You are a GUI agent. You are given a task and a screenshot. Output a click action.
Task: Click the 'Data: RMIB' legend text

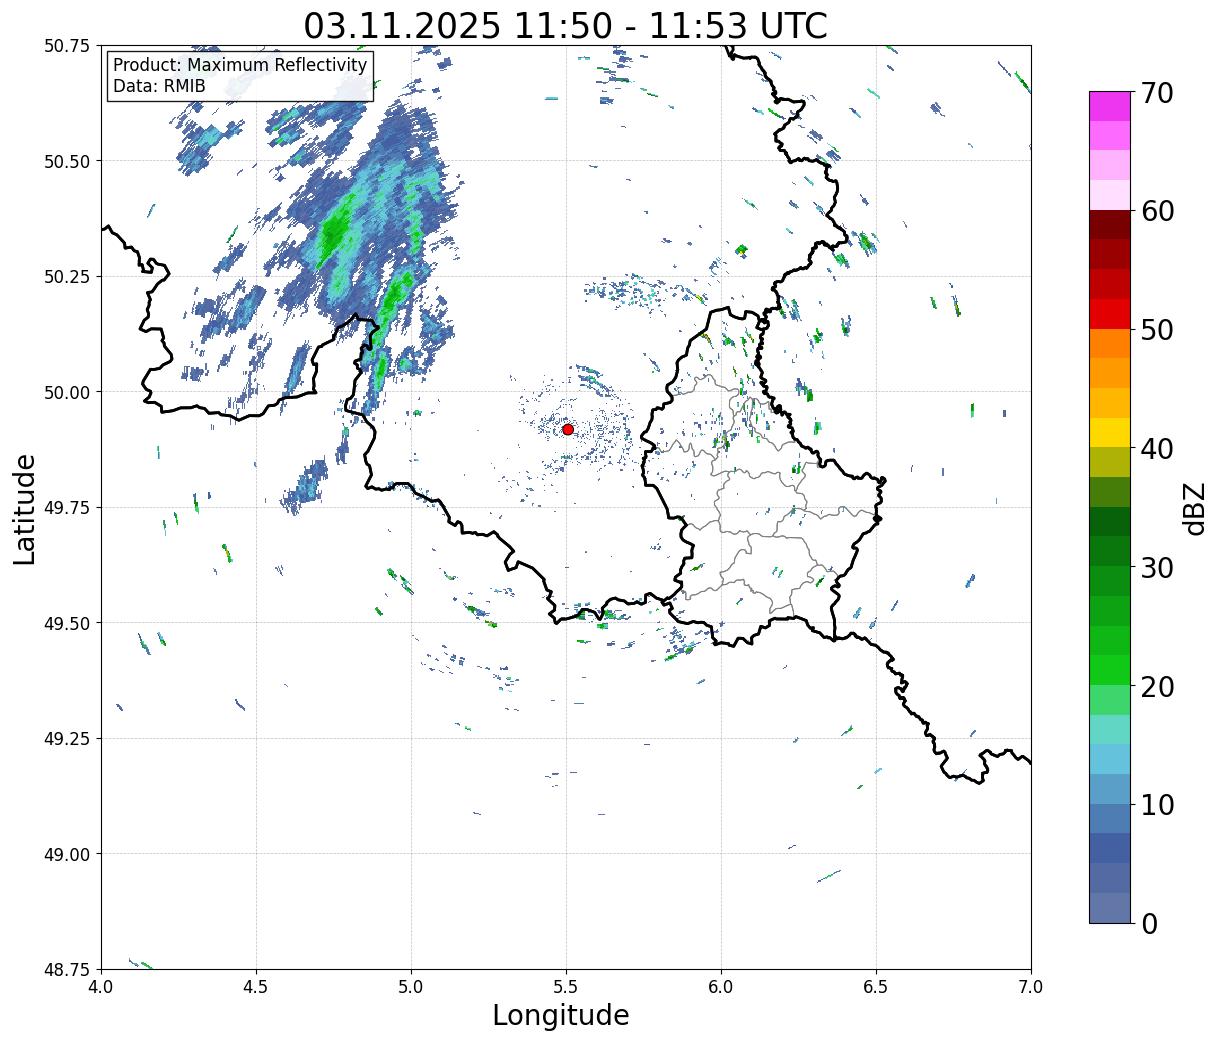point(159,86)
